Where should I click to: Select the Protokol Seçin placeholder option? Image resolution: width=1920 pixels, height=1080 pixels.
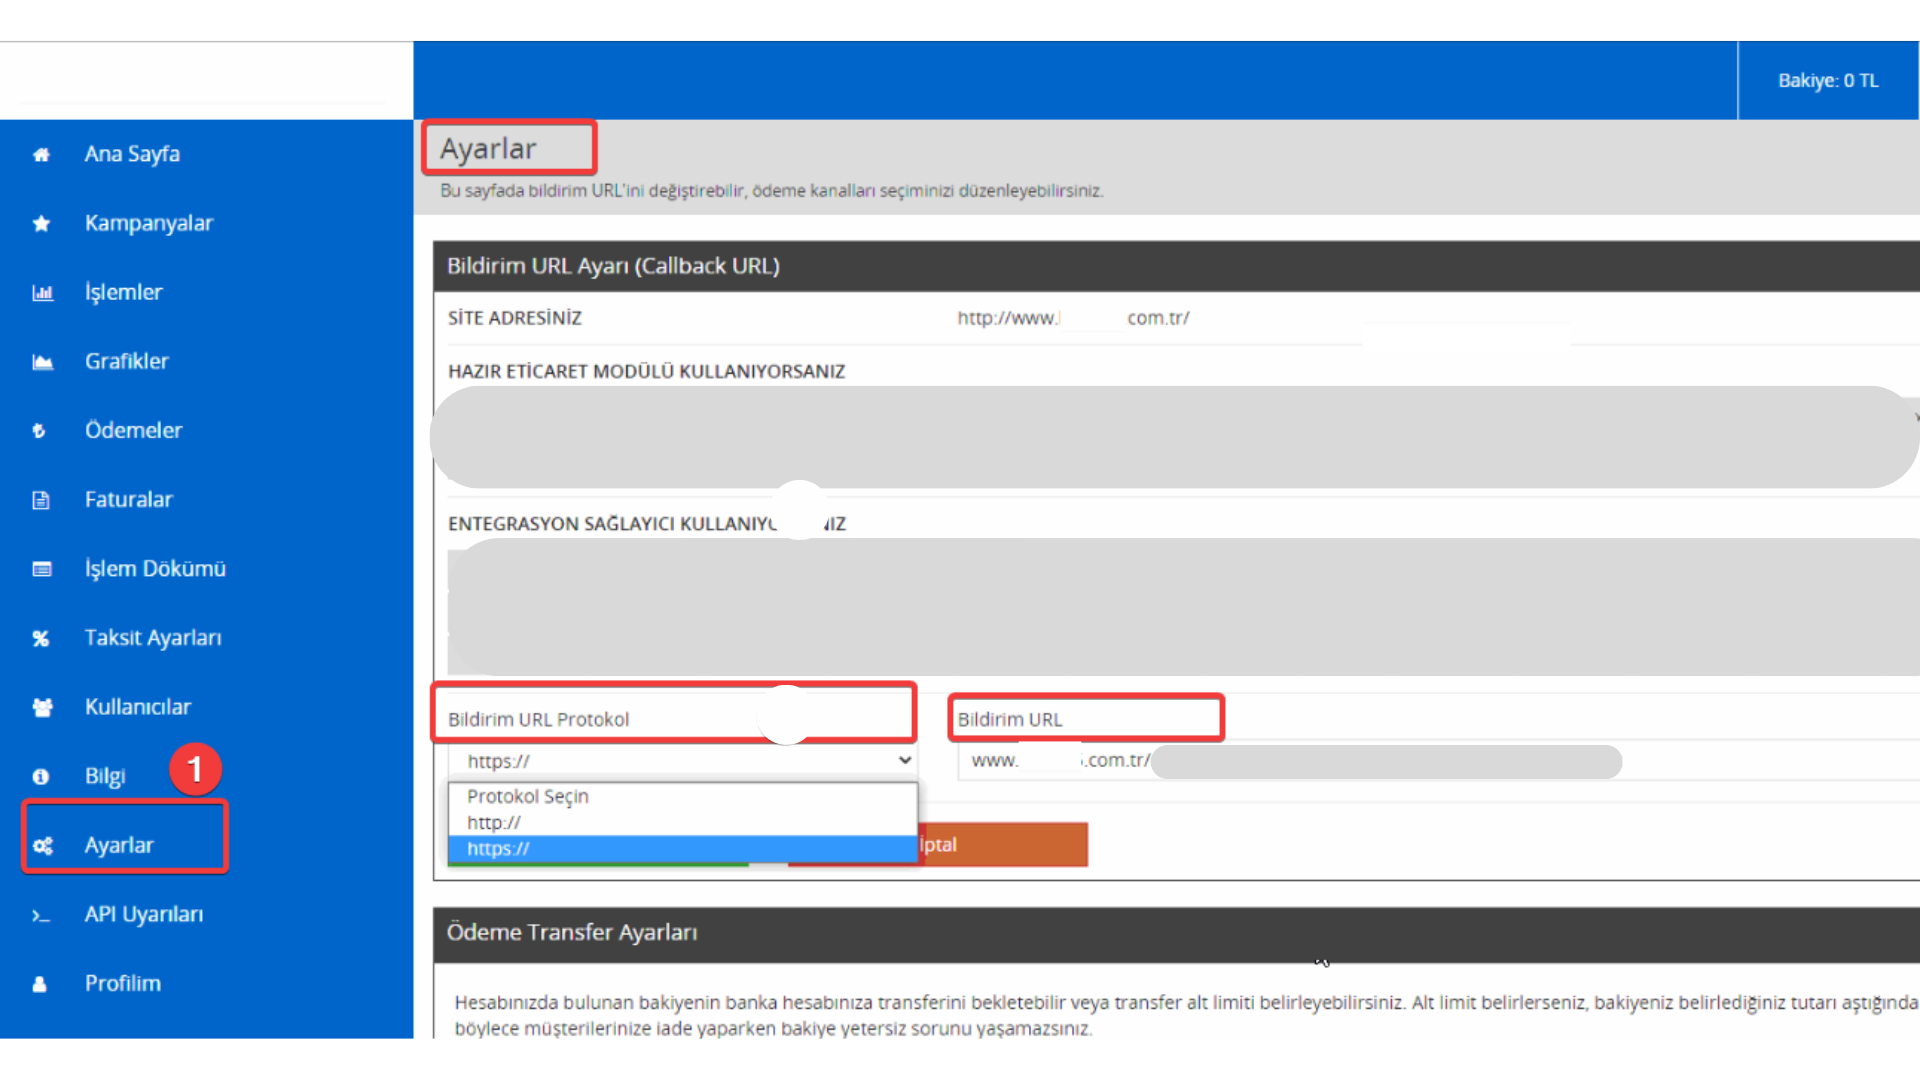pos(528,796)
